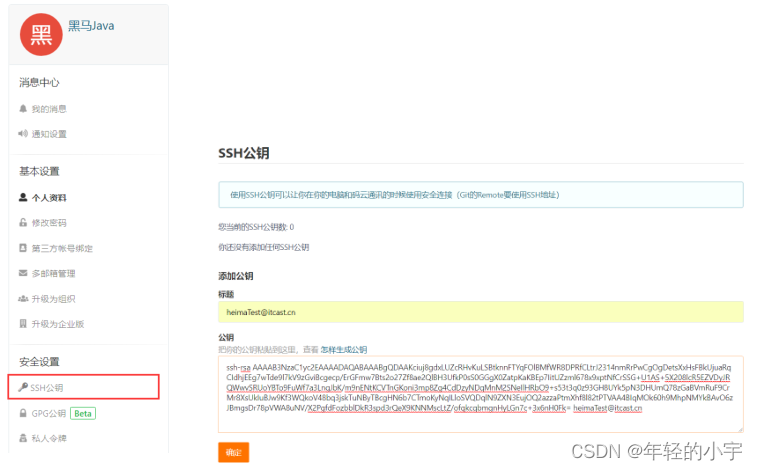Click the key icon beside SSH公钥

[x=23, y=387]
